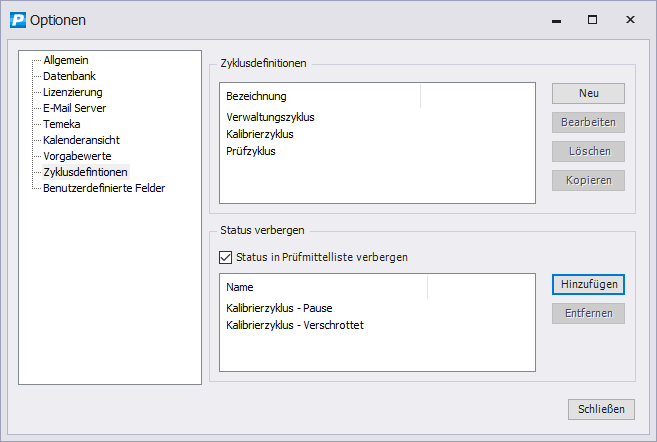This screenshot has height=442, width=657.
Task: Select the Kalibrierzyklus row
Action: click(x=377, y=134)
